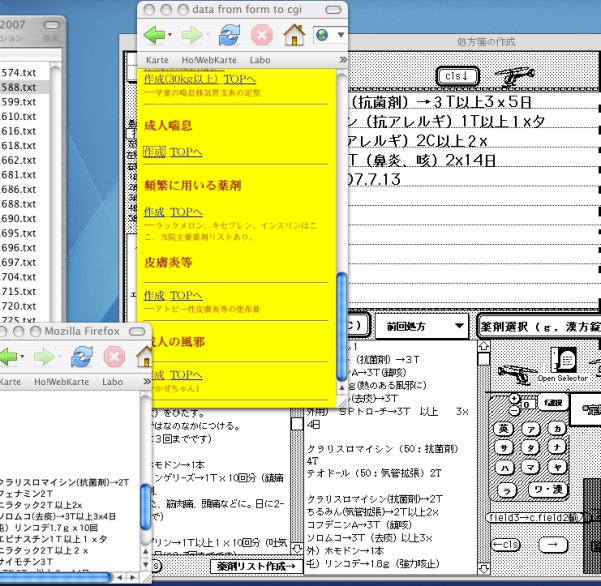Screen dimensions: 601x586
Task: Click Firefox window horizontal scrollbar thumb
Action: click(x=54, y=577)
